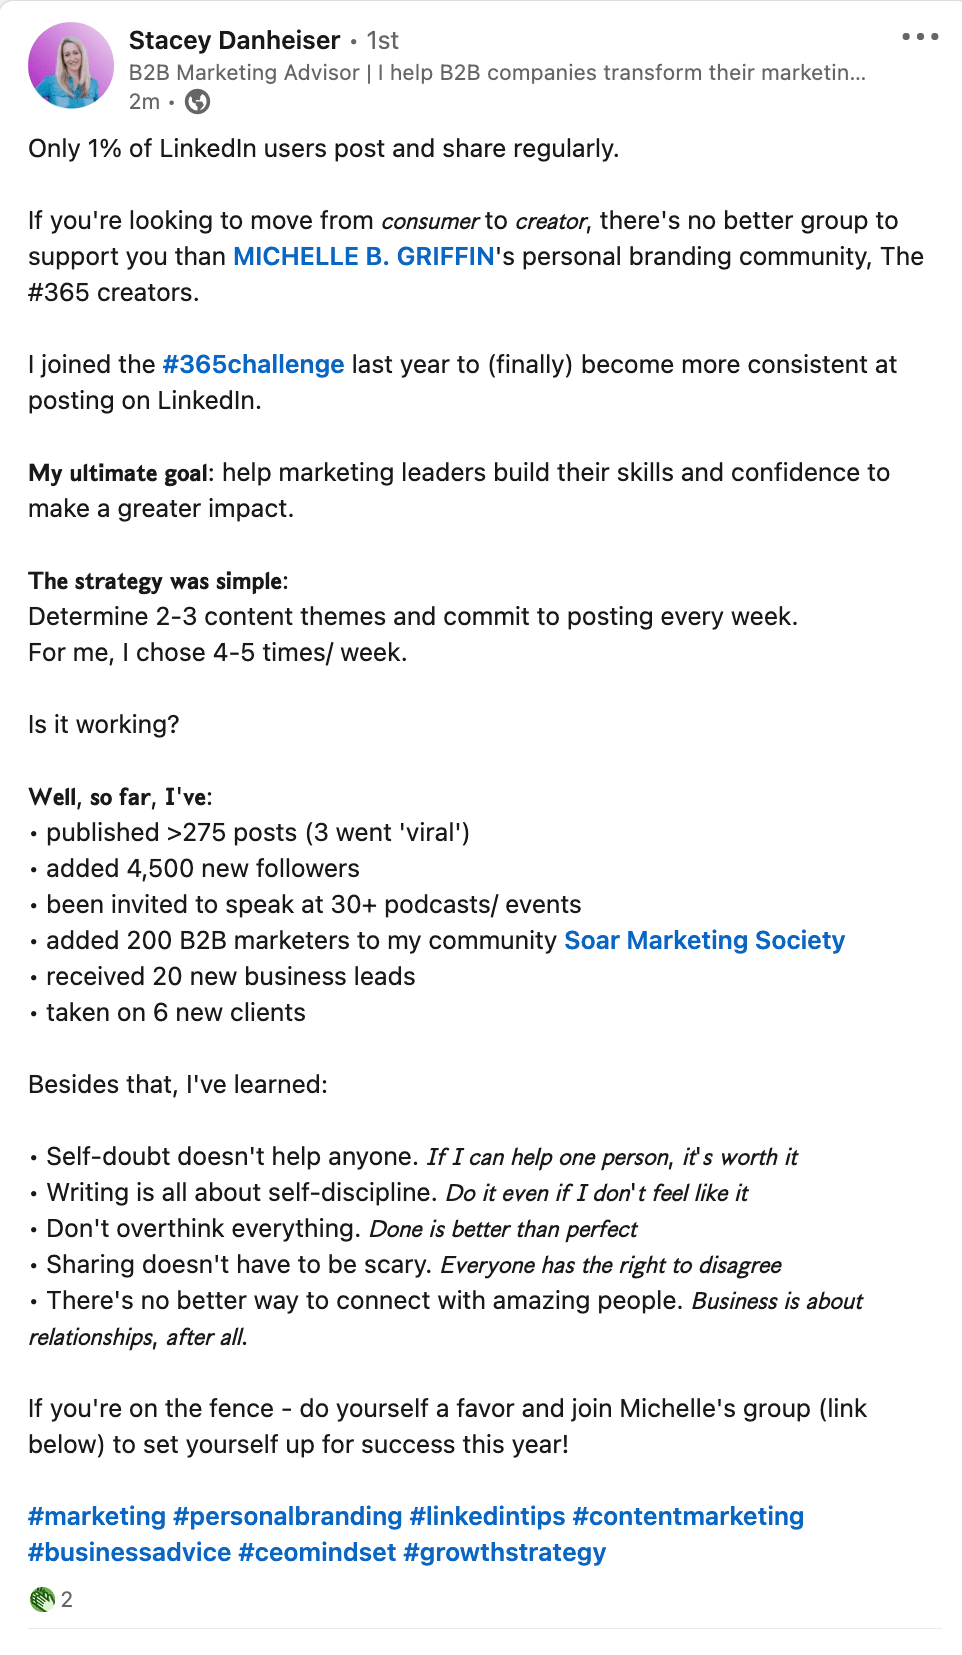Click the #businessadvice hashtag
The height and width of the screenshot is (1655, 962).
130,1552
